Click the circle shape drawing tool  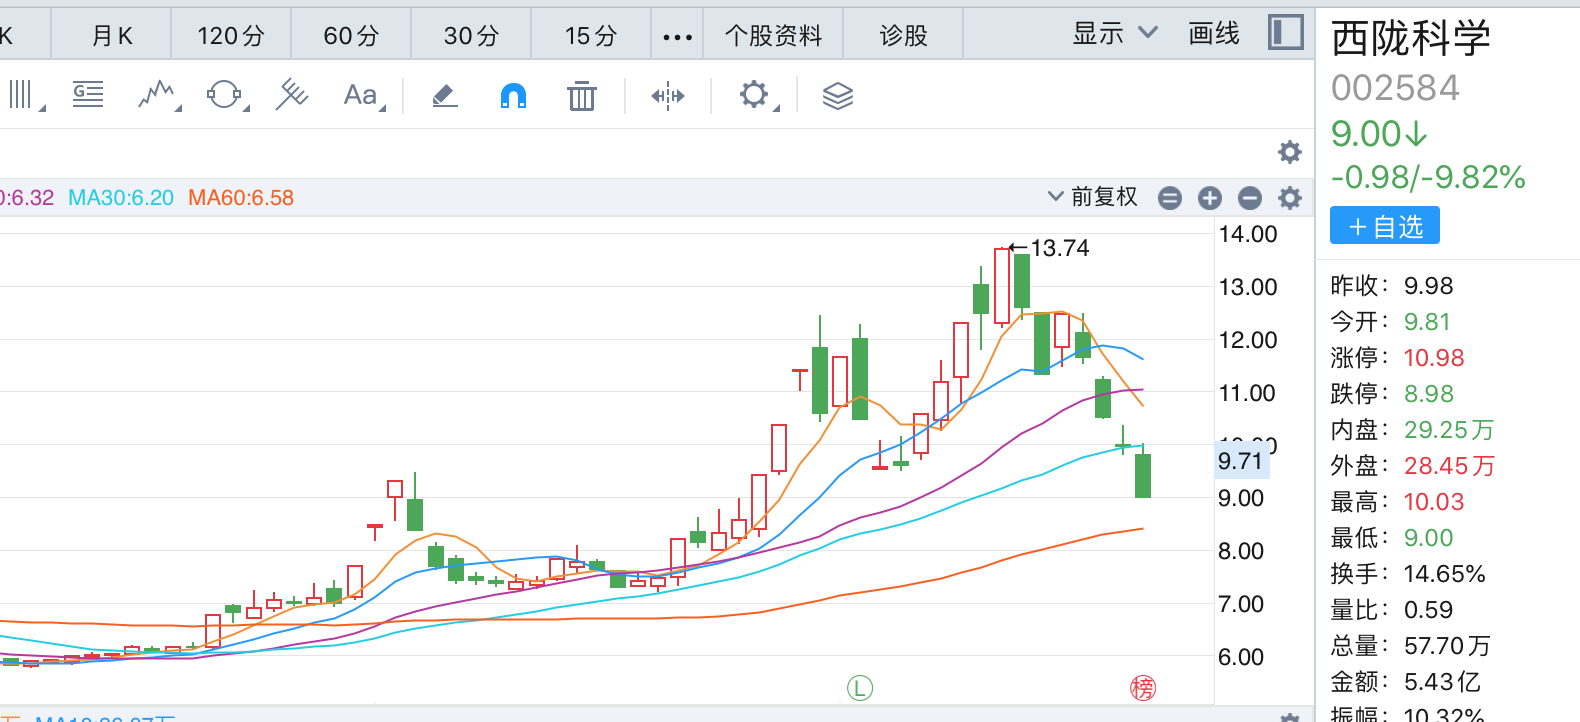(x=224, y=96)
